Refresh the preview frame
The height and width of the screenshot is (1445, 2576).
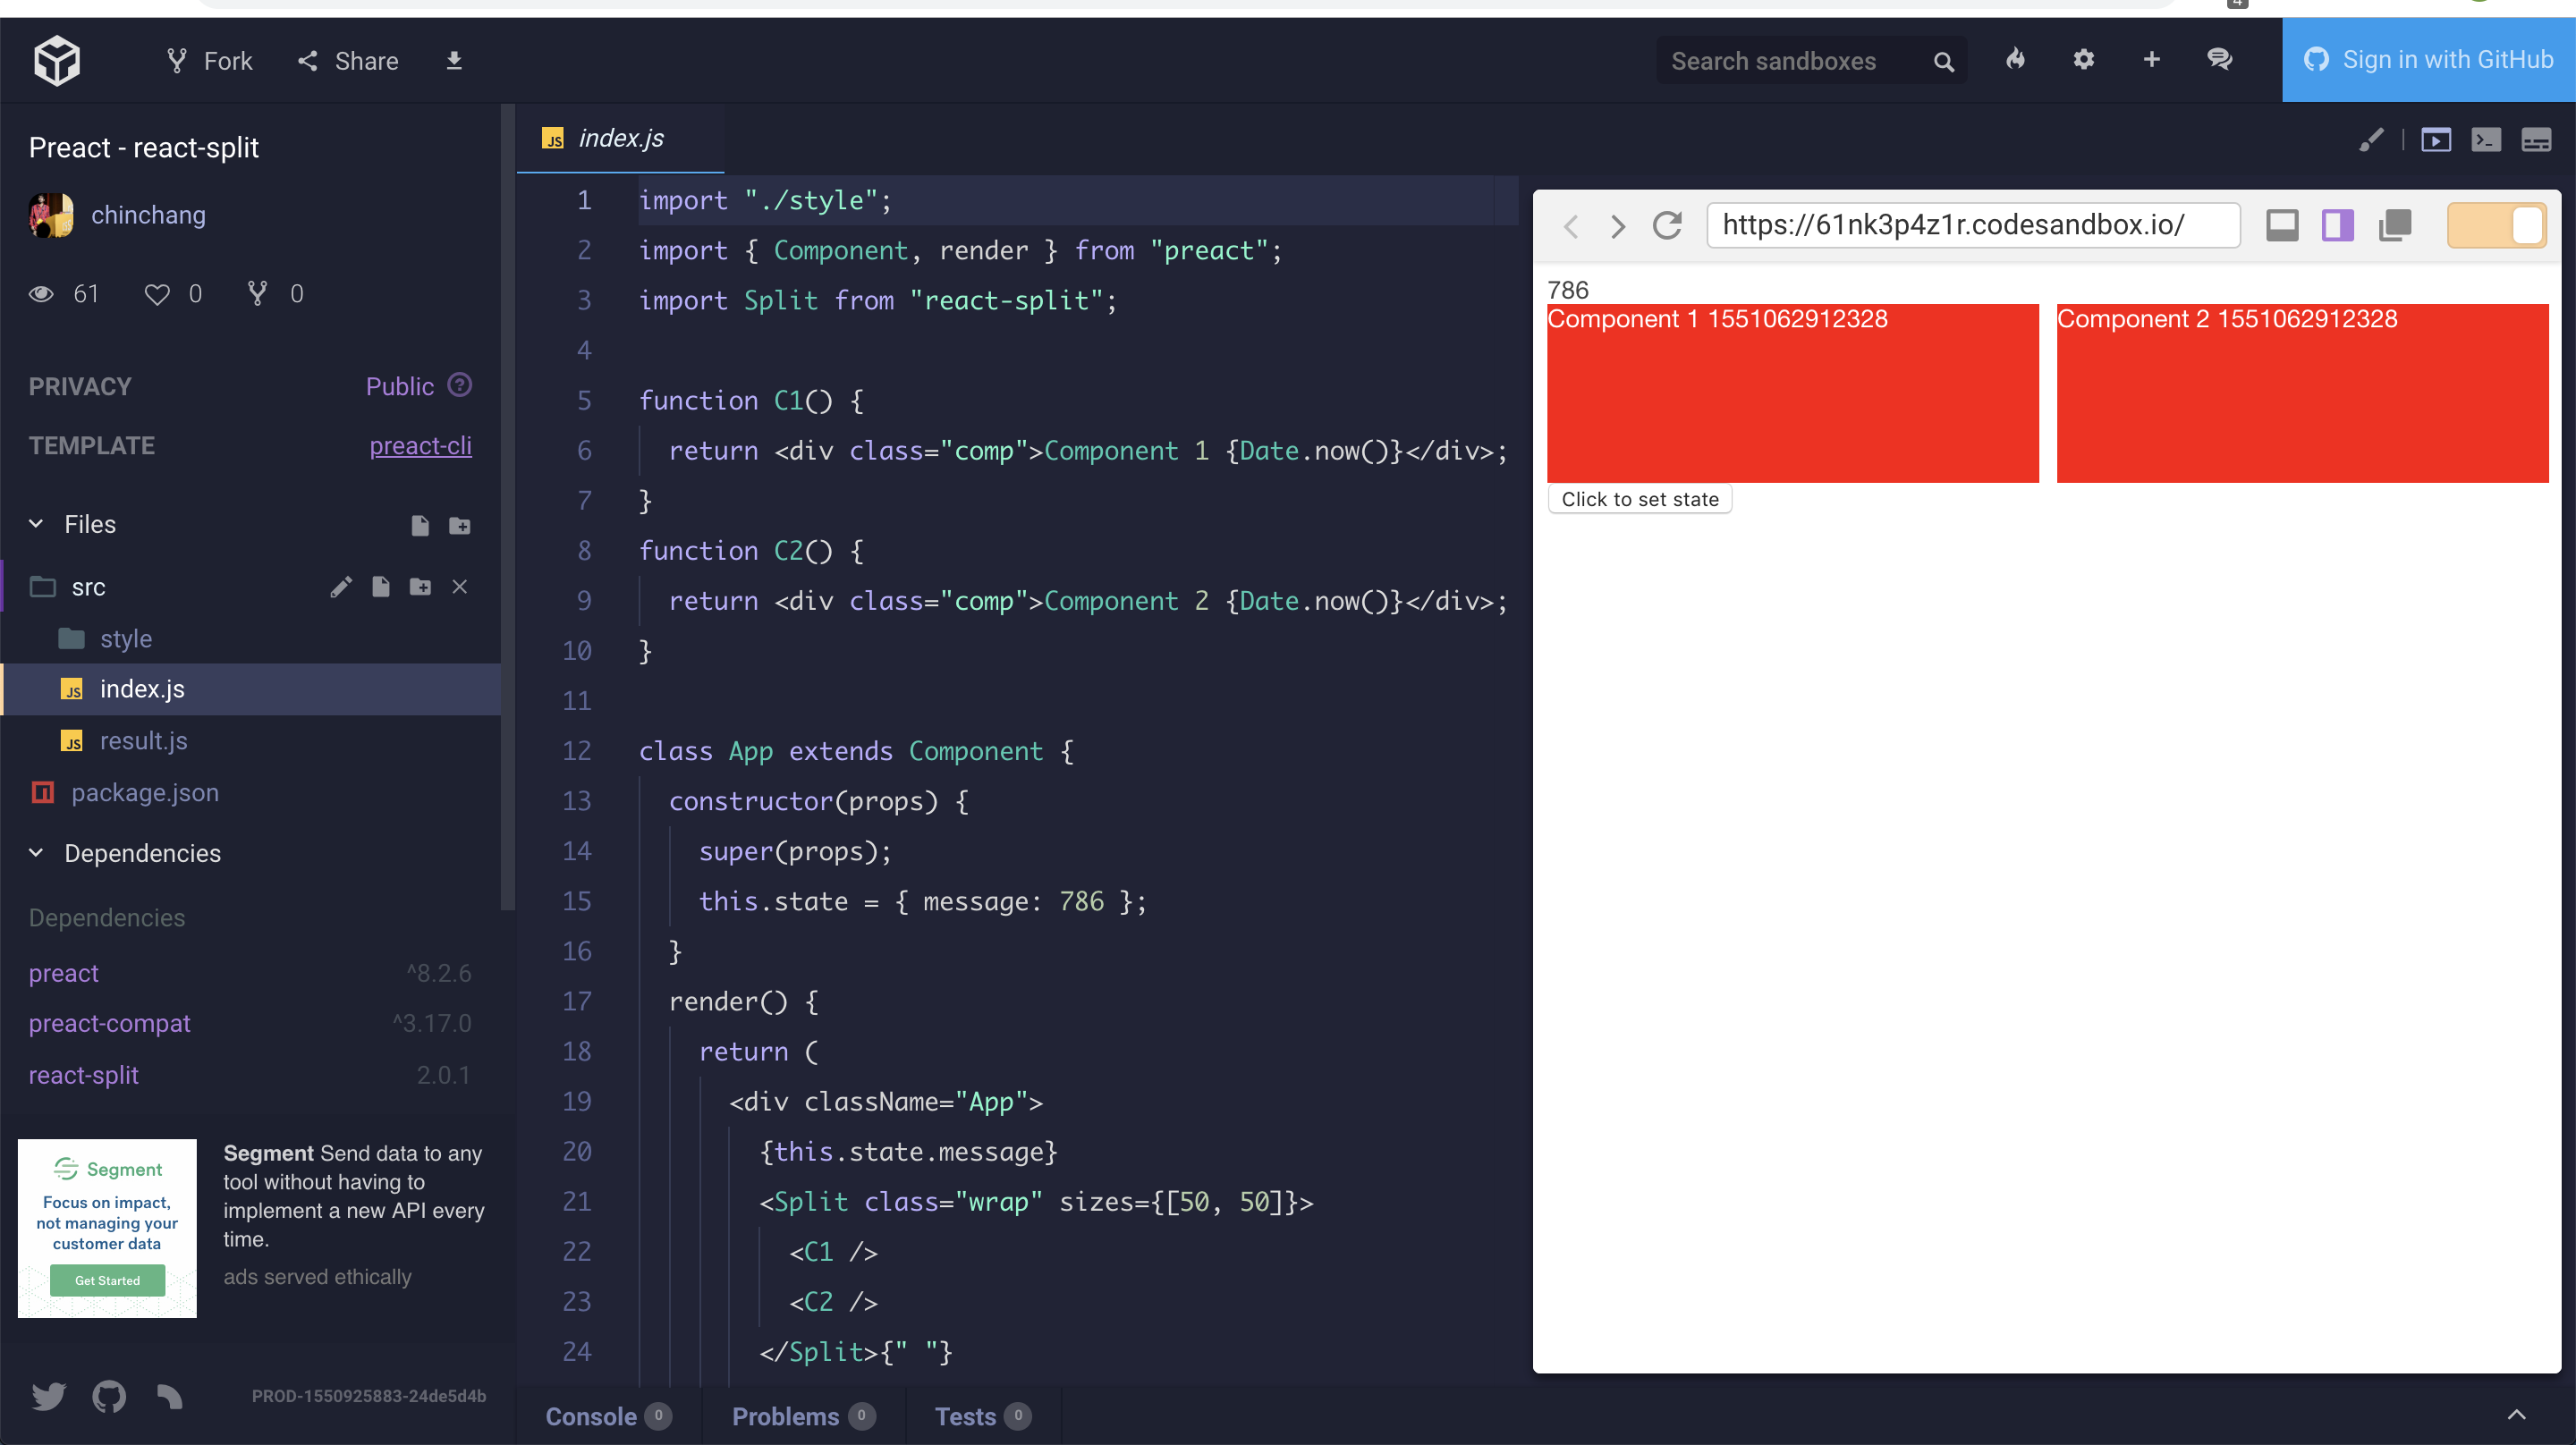pos(1667,226)
